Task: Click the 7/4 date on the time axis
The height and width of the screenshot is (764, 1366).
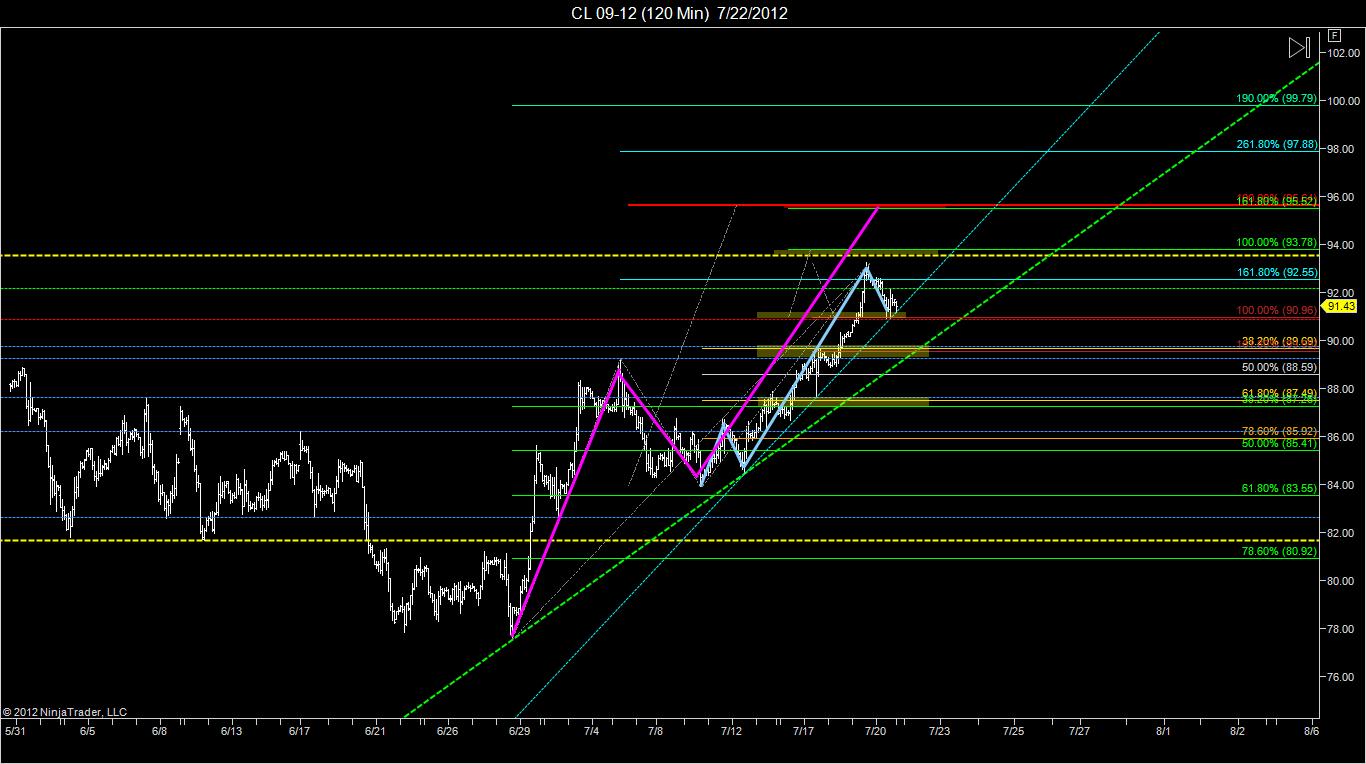Action: click(591, 731)
